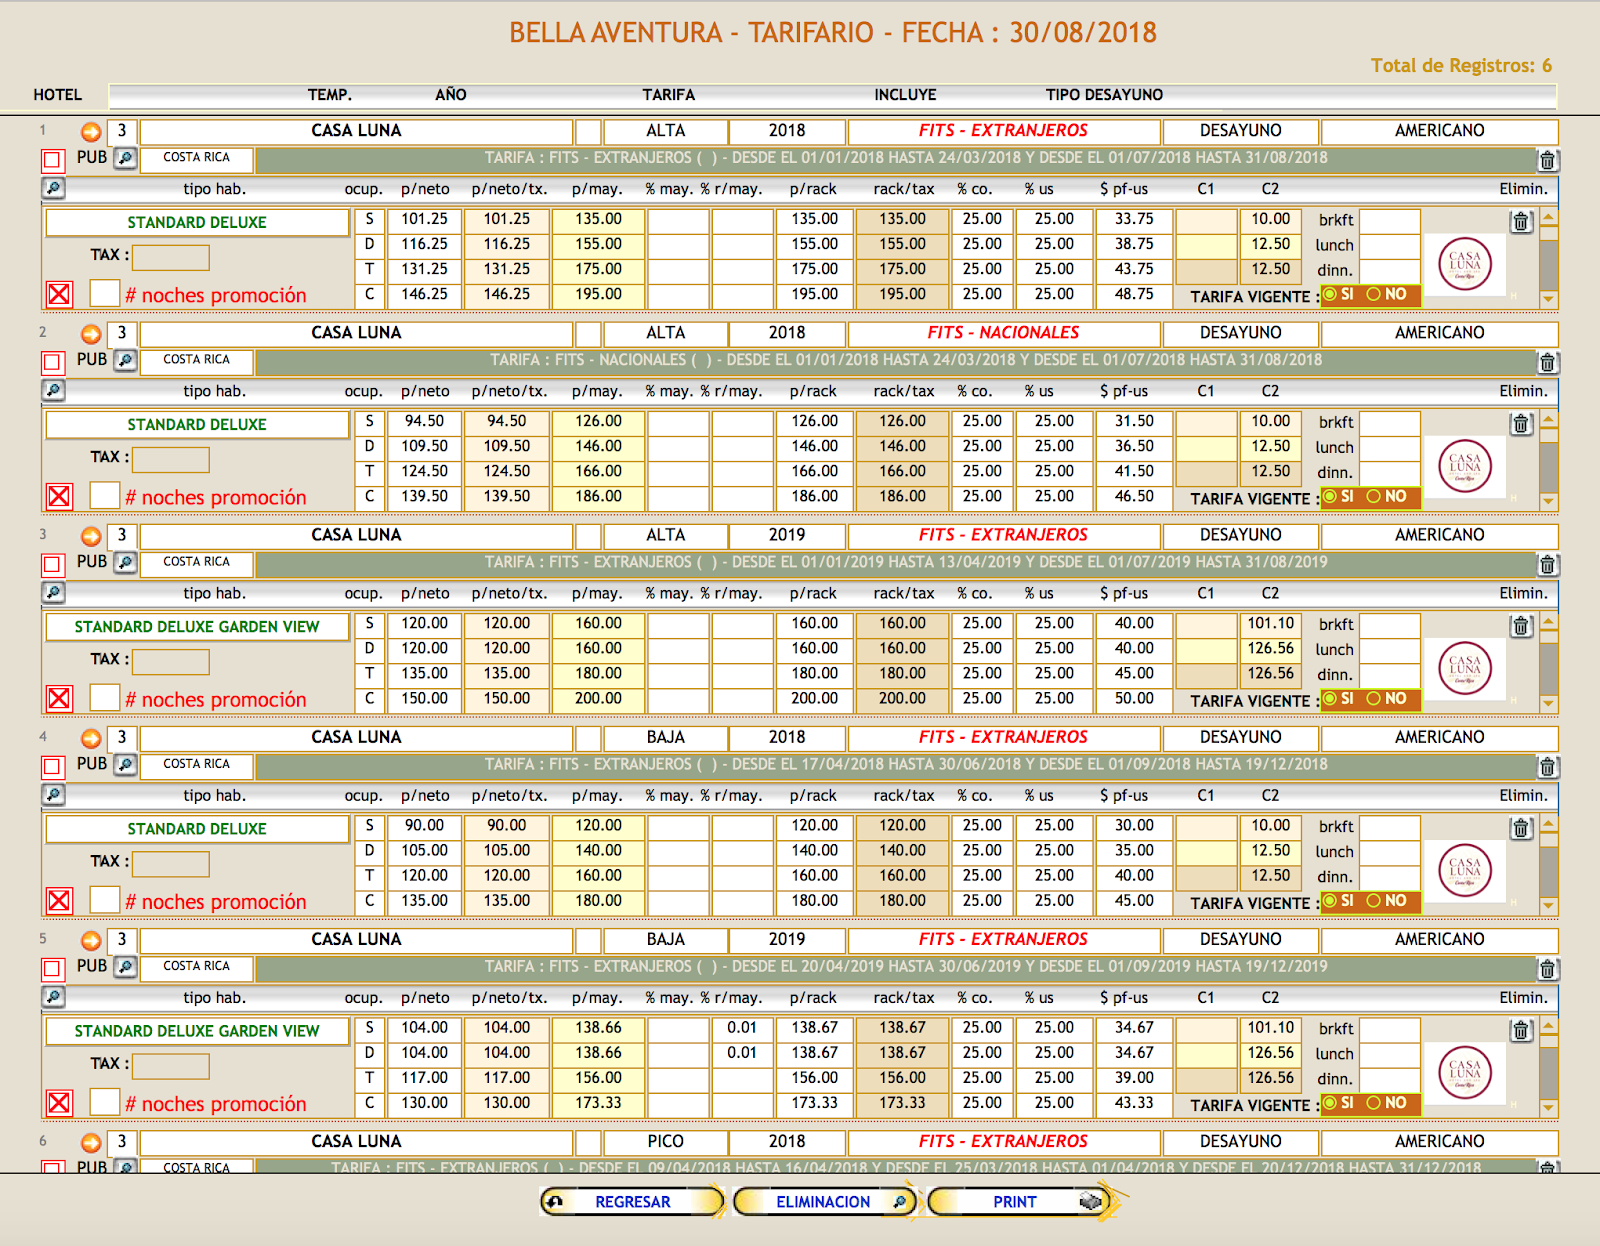Click the magnifier beside 'tipo hab.' in record 2

[54, 390]
